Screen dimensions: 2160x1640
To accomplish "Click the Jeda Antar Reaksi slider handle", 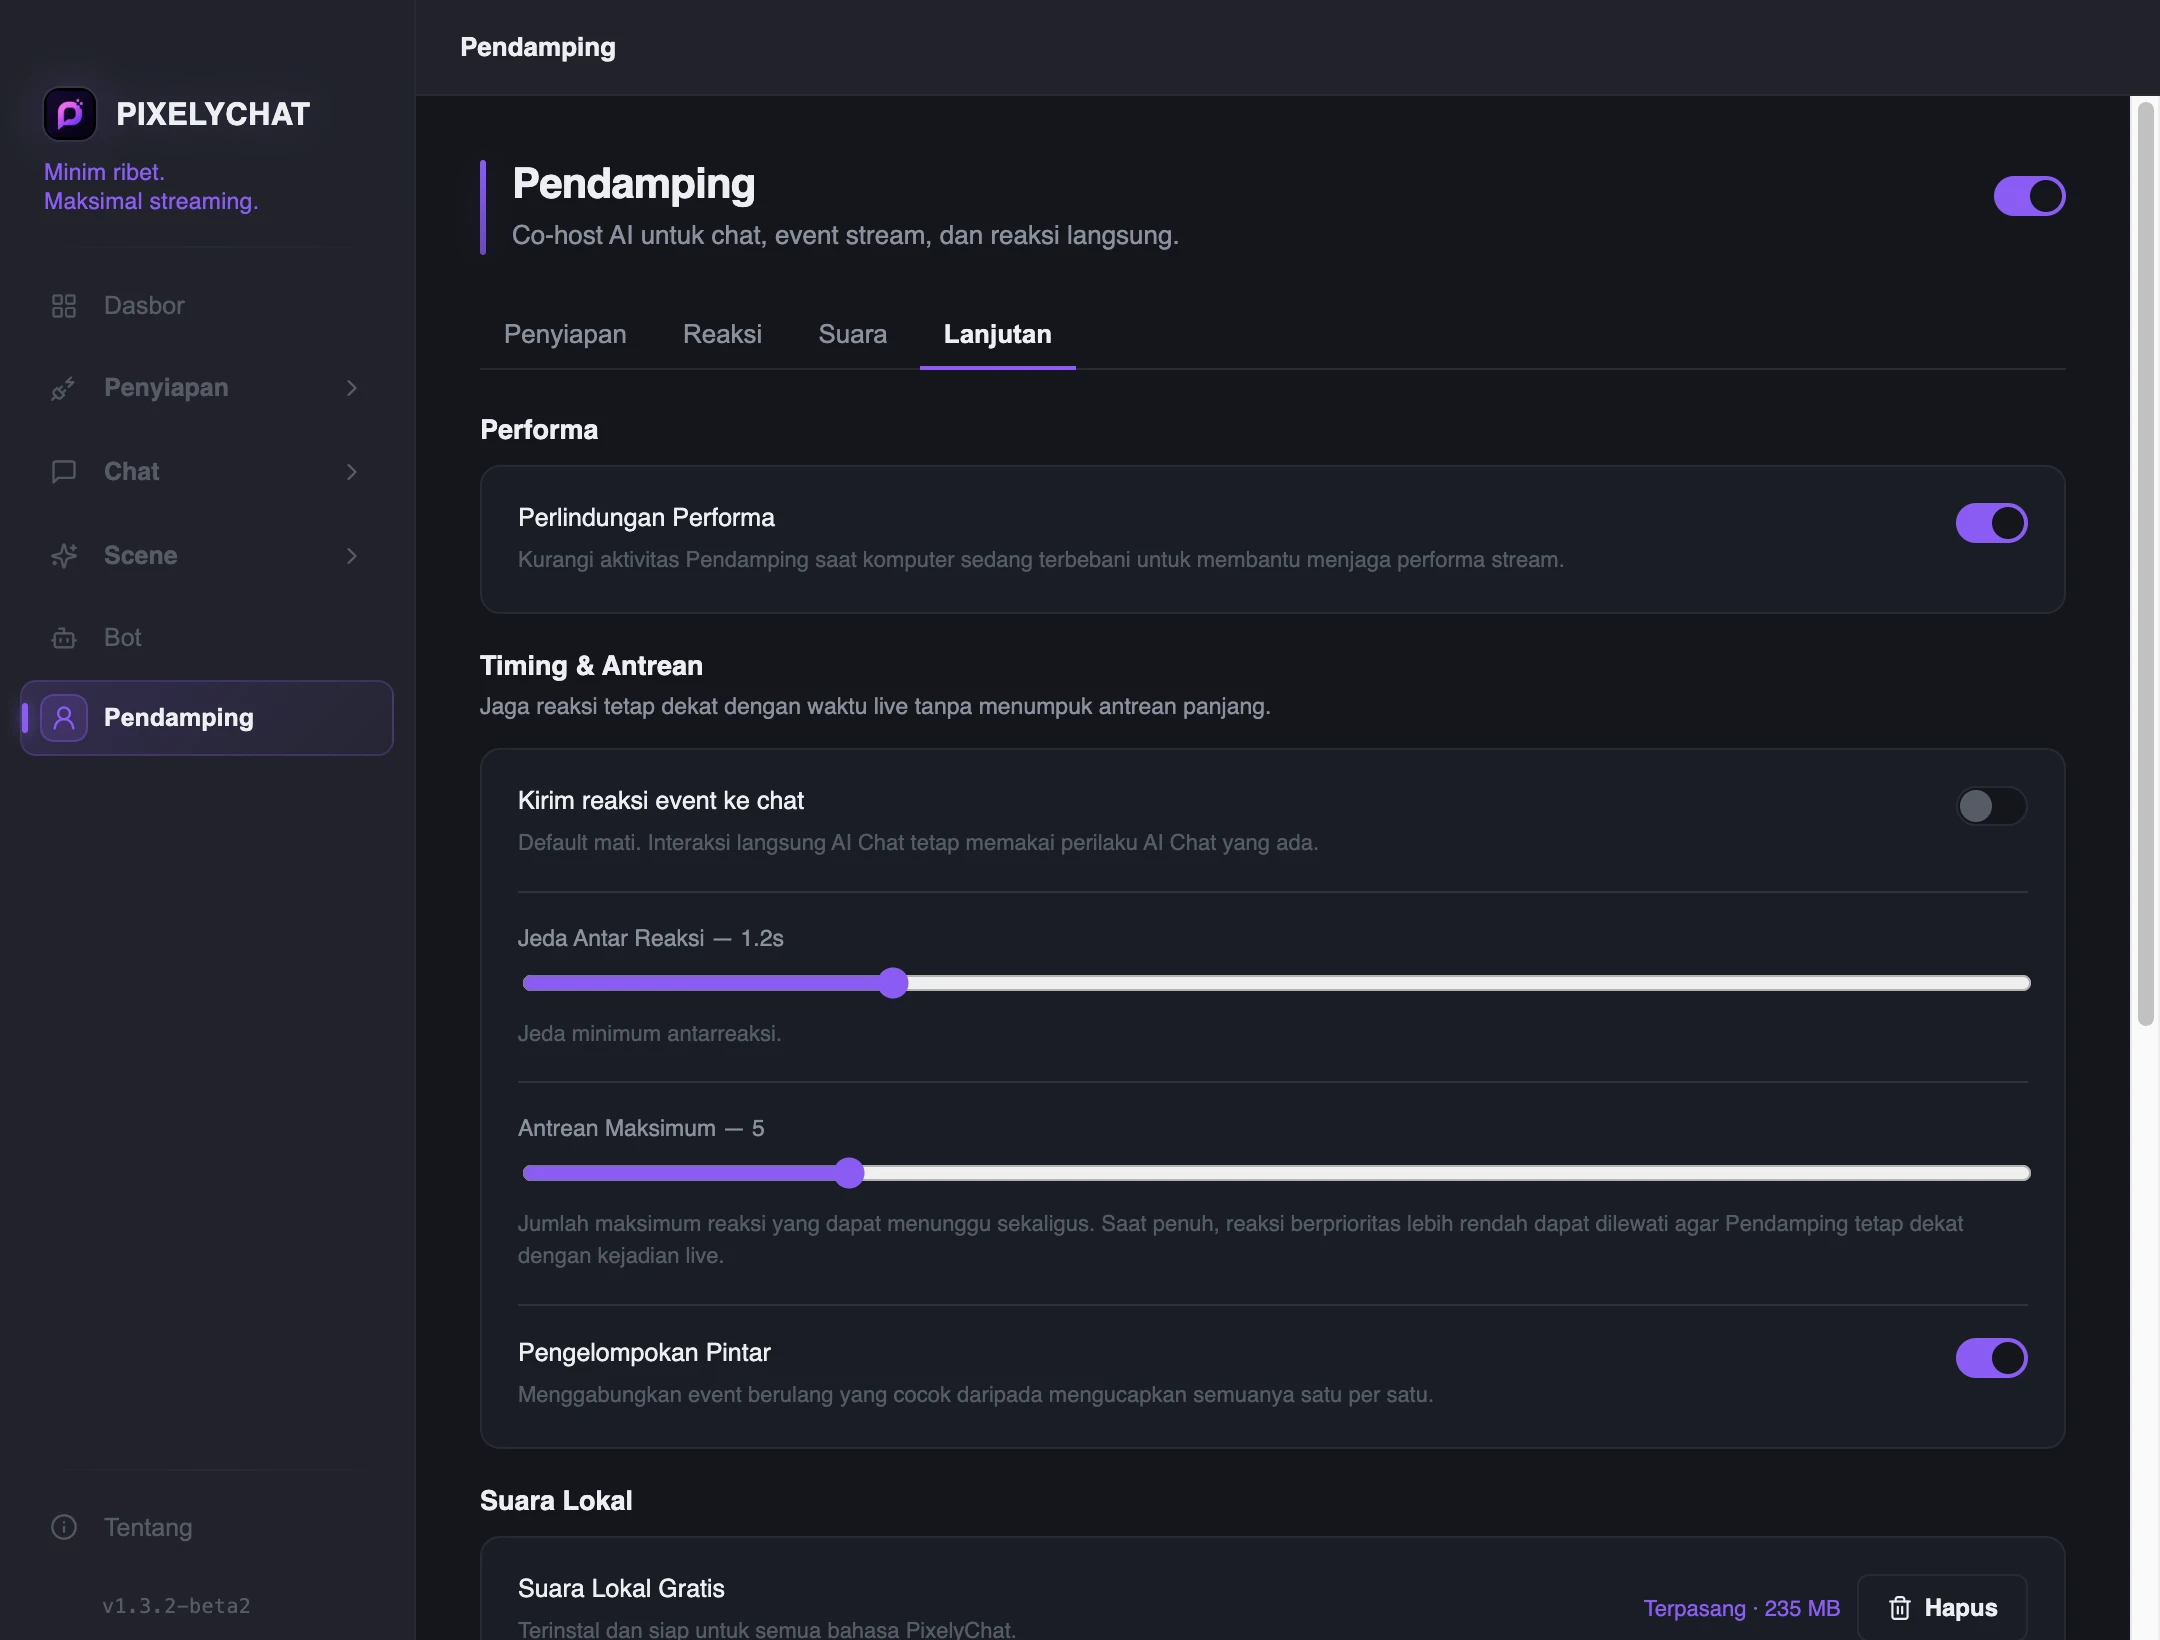I will click(893, 983).
